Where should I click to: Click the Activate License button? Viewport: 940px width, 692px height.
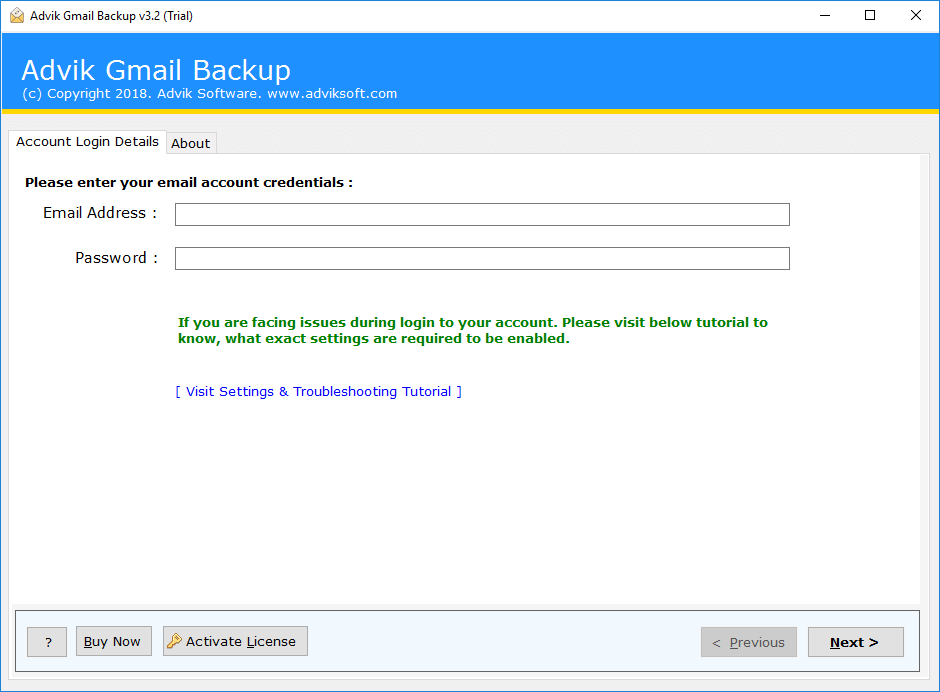(x=235, y=641)
